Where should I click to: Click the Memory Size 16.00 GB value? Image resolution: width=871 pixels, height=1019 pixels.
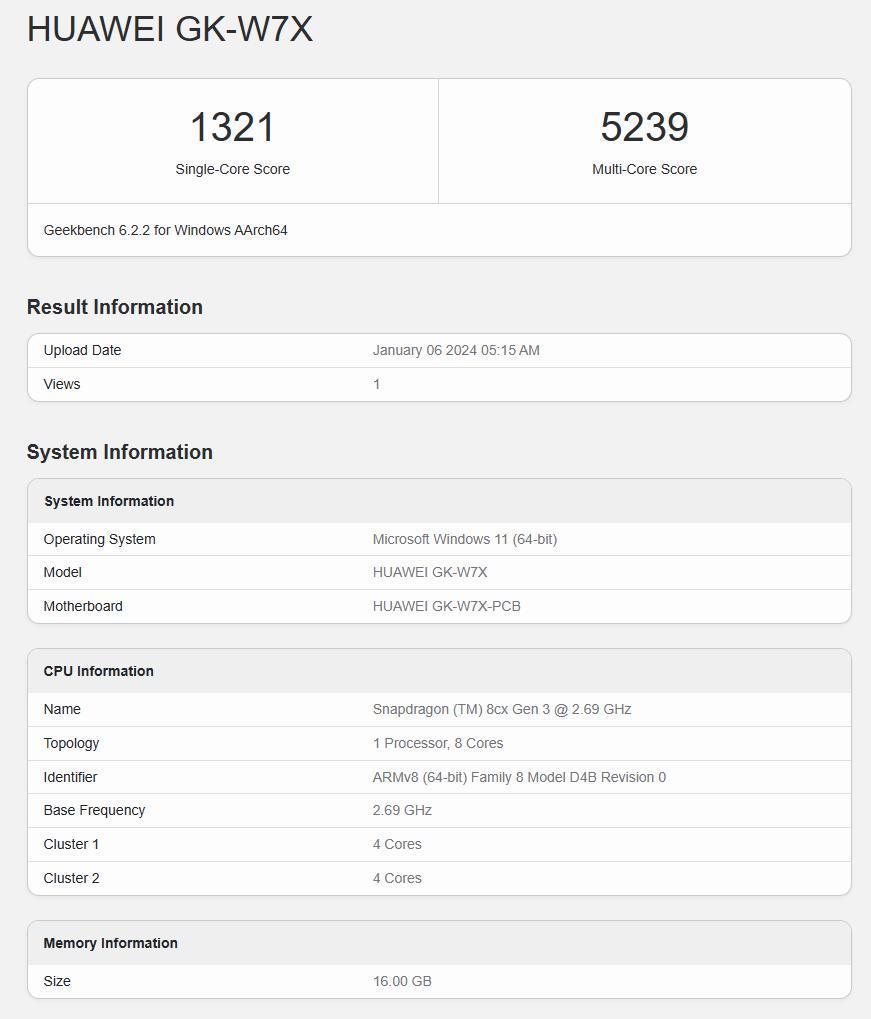pyautogui.click(x=402, y=981)
